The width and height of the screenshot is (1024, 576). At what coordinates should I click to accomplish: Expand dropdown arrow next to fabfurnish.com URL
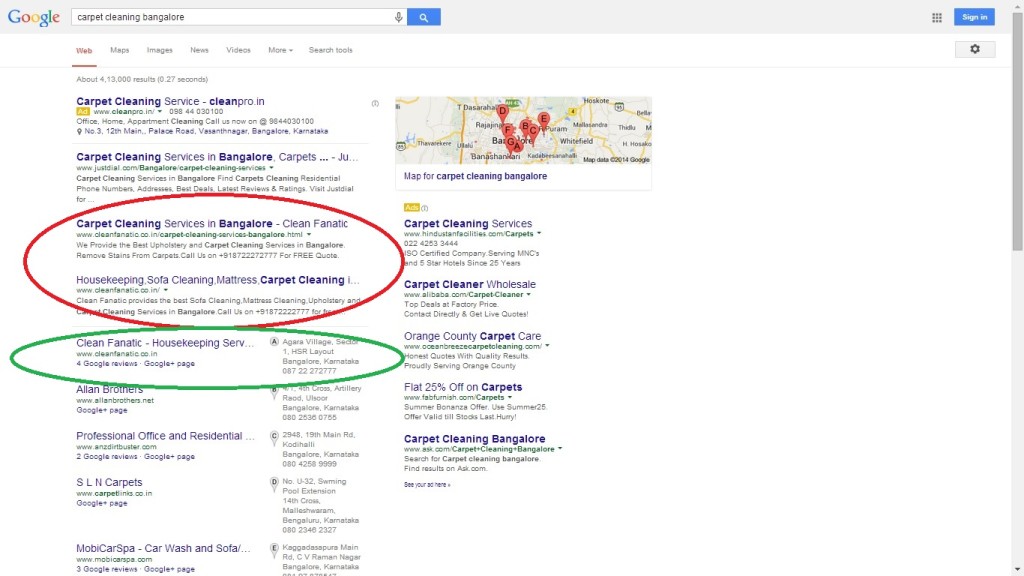(510, 397)
